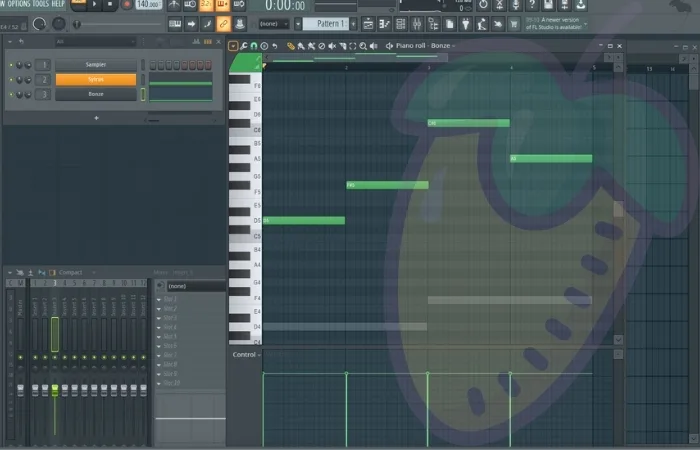Click the stamp icon in main toolbar

240,24
